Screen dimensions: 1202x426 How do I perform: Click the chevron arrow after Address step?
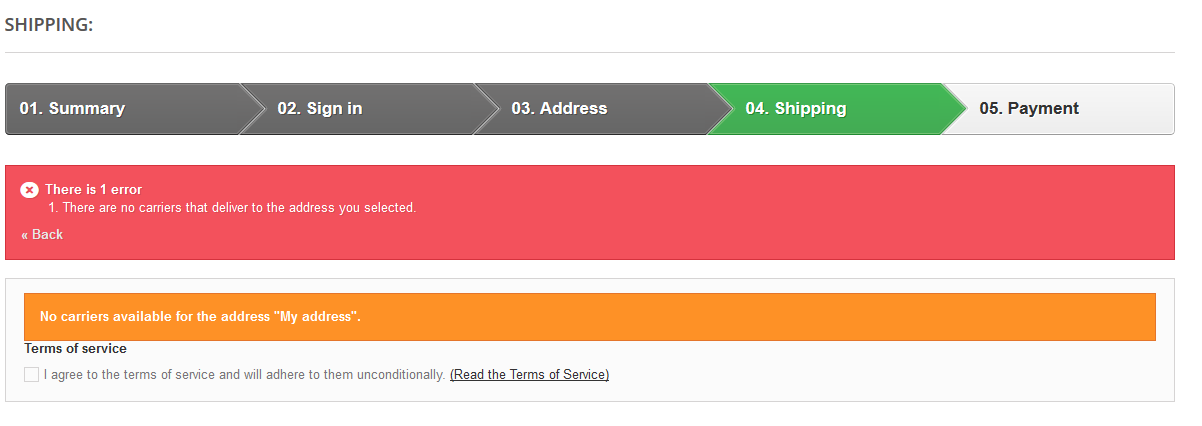pos(722,109)
